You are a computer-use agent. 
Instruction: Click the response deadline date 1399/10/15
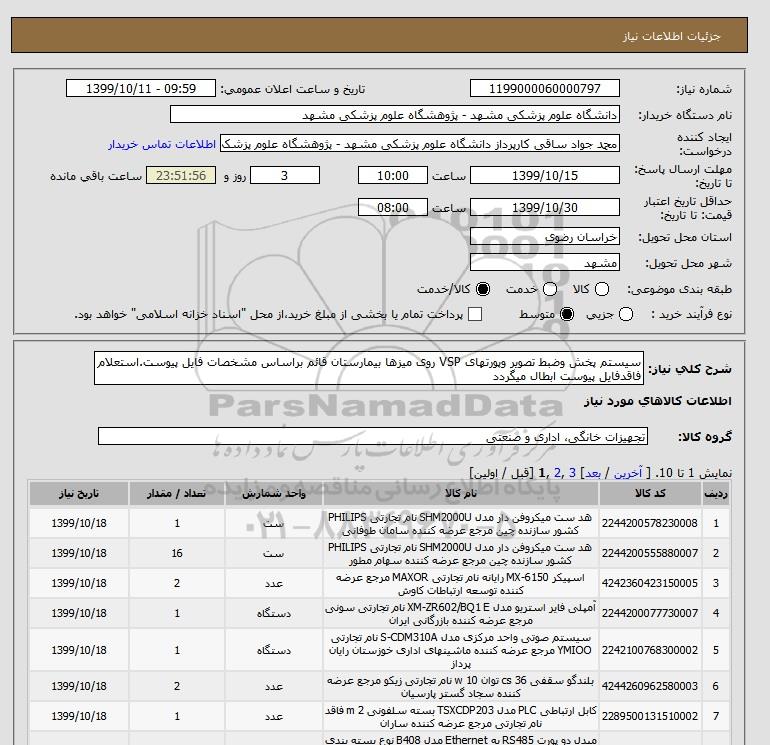click(545, 175)
